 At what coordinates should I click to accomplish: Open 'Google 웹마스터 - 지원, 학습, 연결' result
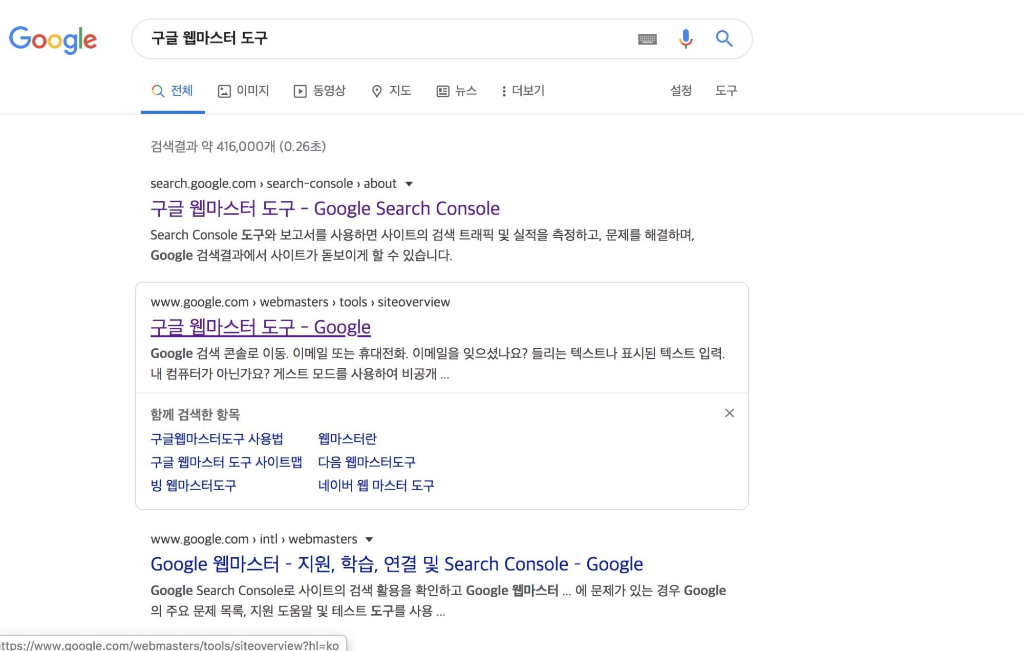pos(396,564)
